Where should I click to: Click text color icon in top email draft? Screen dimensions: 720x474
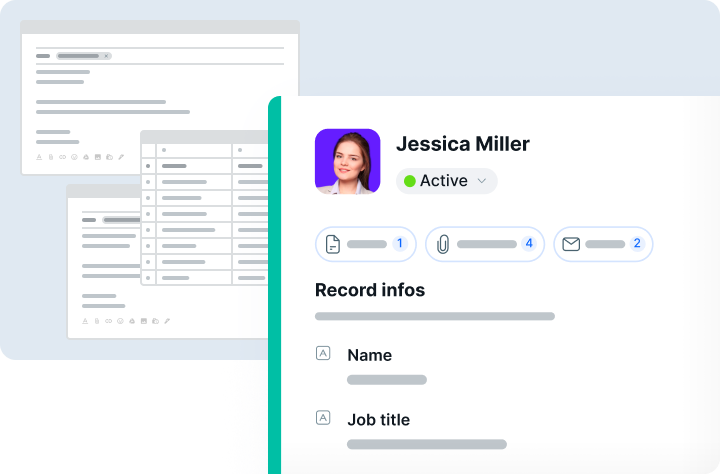pos(40,157)
